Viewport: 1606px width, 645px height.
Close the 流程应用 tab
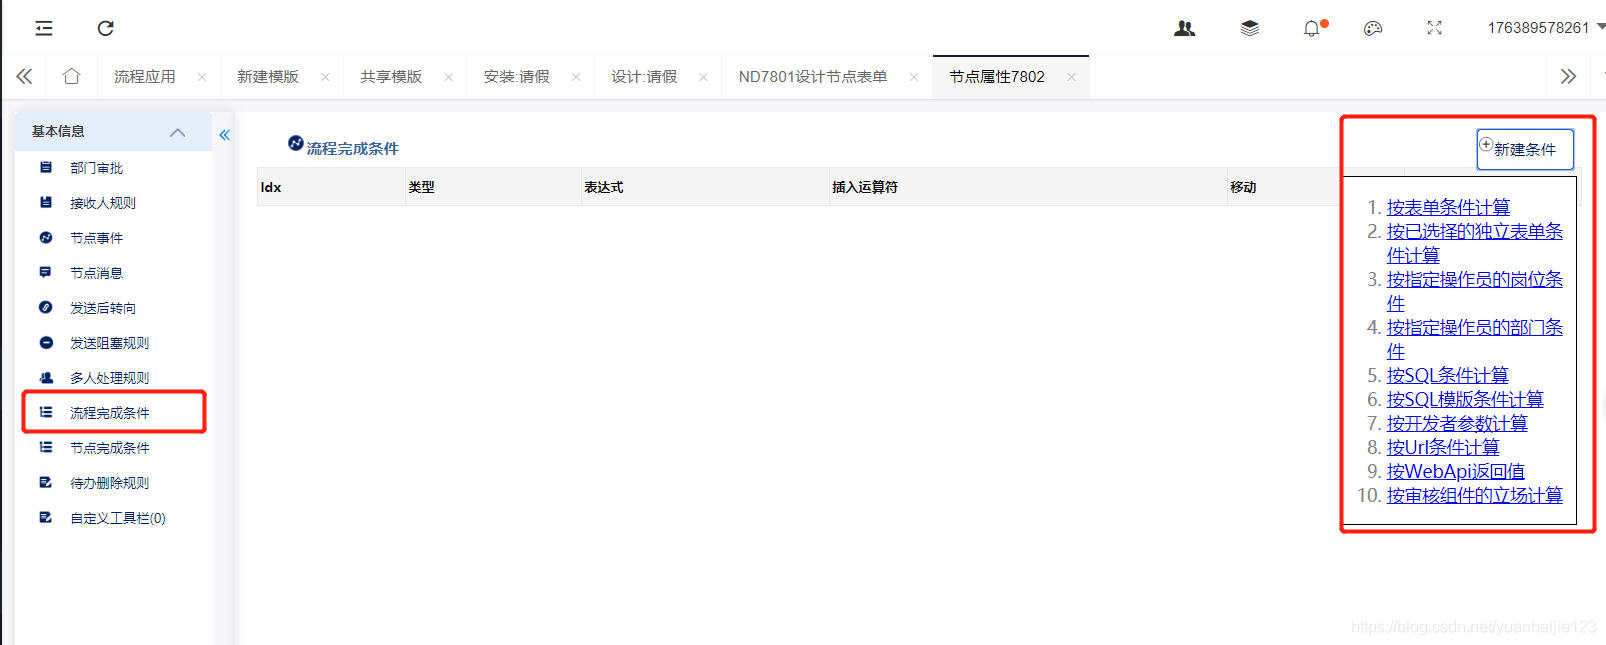(202, 77)
